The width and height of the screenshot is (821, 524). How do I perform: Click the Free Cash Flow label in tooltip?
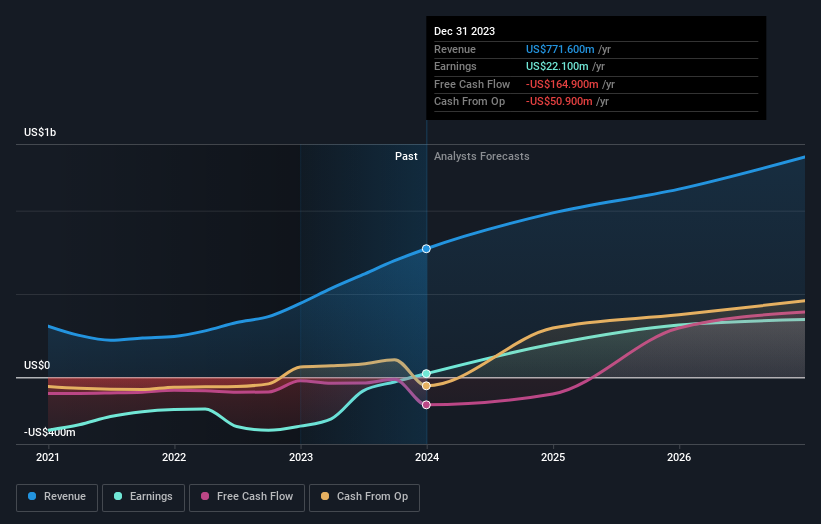(472, 84)
